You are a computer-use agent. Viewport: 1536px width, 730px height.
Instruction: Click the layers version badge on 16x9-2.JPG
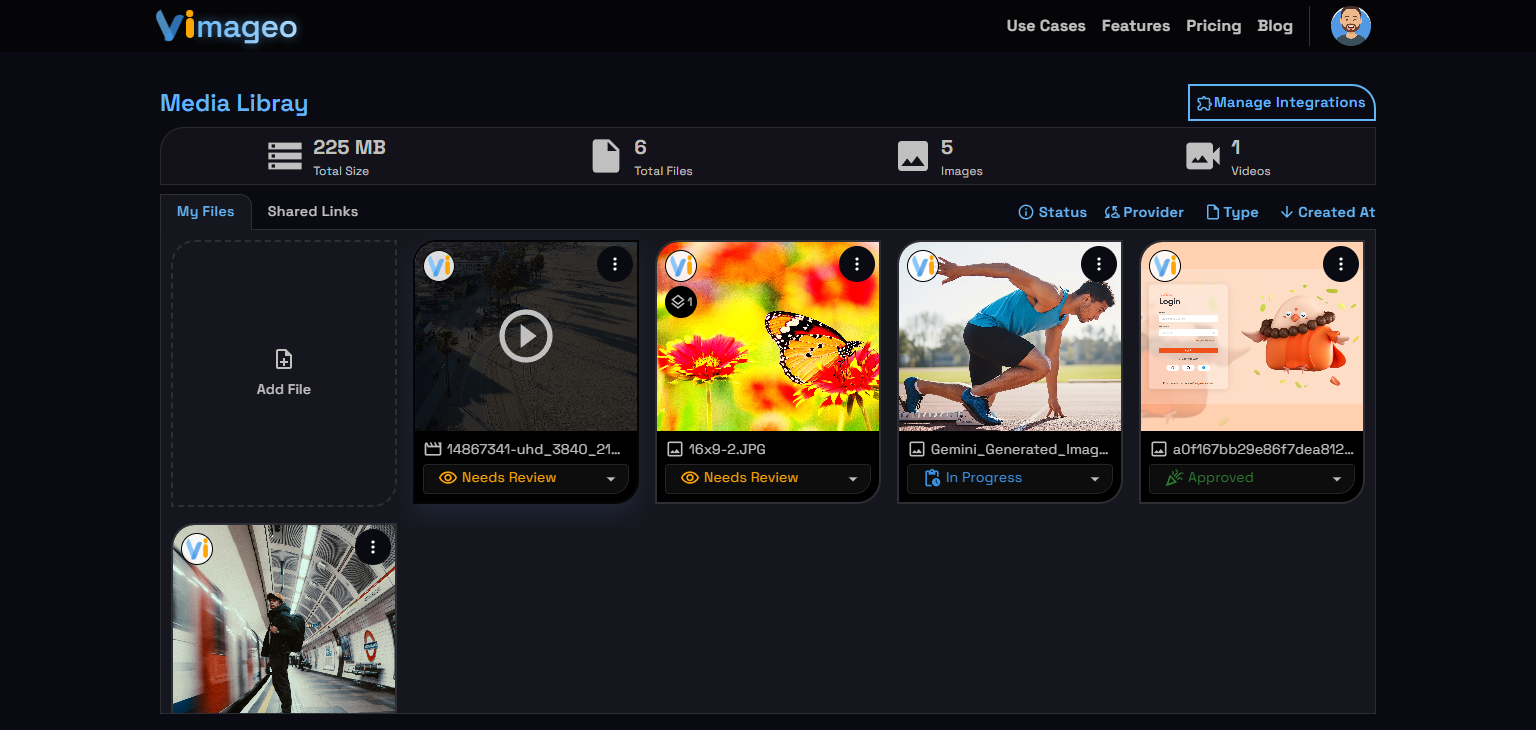point(681,301)
